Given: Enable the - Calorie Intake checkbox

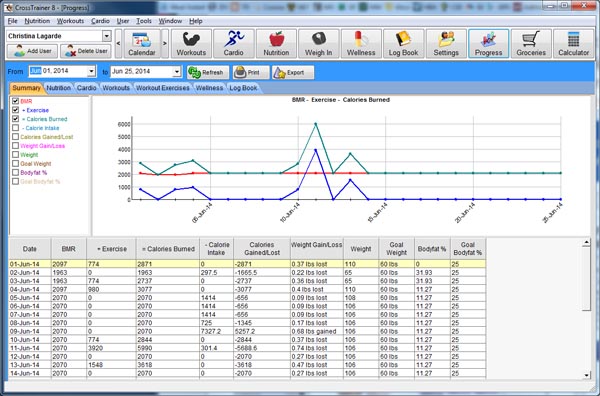Looking at the screenshot, I should point(16,128).
